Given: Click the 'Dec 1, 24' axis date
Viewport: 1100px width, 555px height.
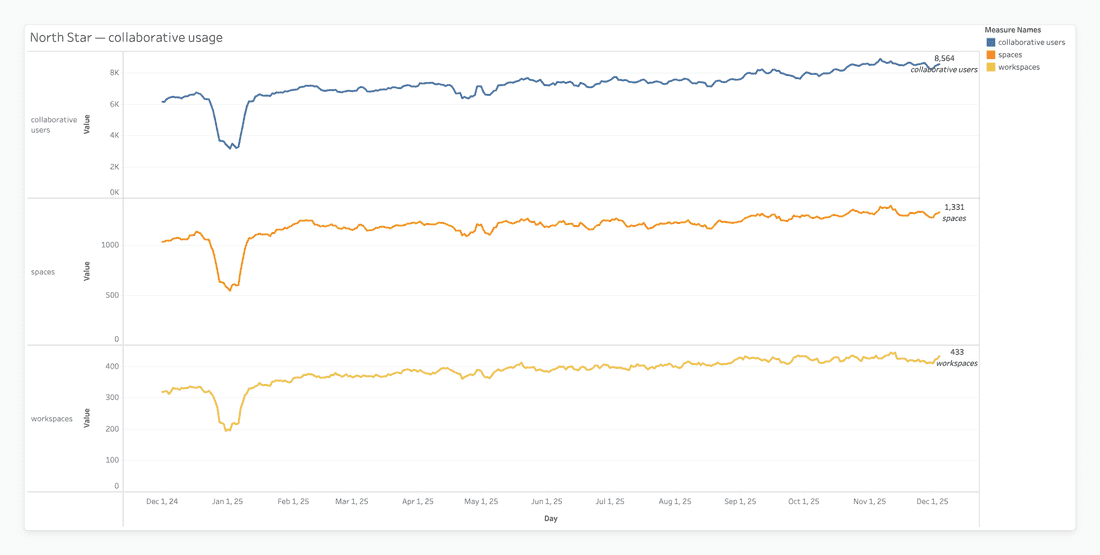Looking at the screenshot, I should [x=162, y=502].
